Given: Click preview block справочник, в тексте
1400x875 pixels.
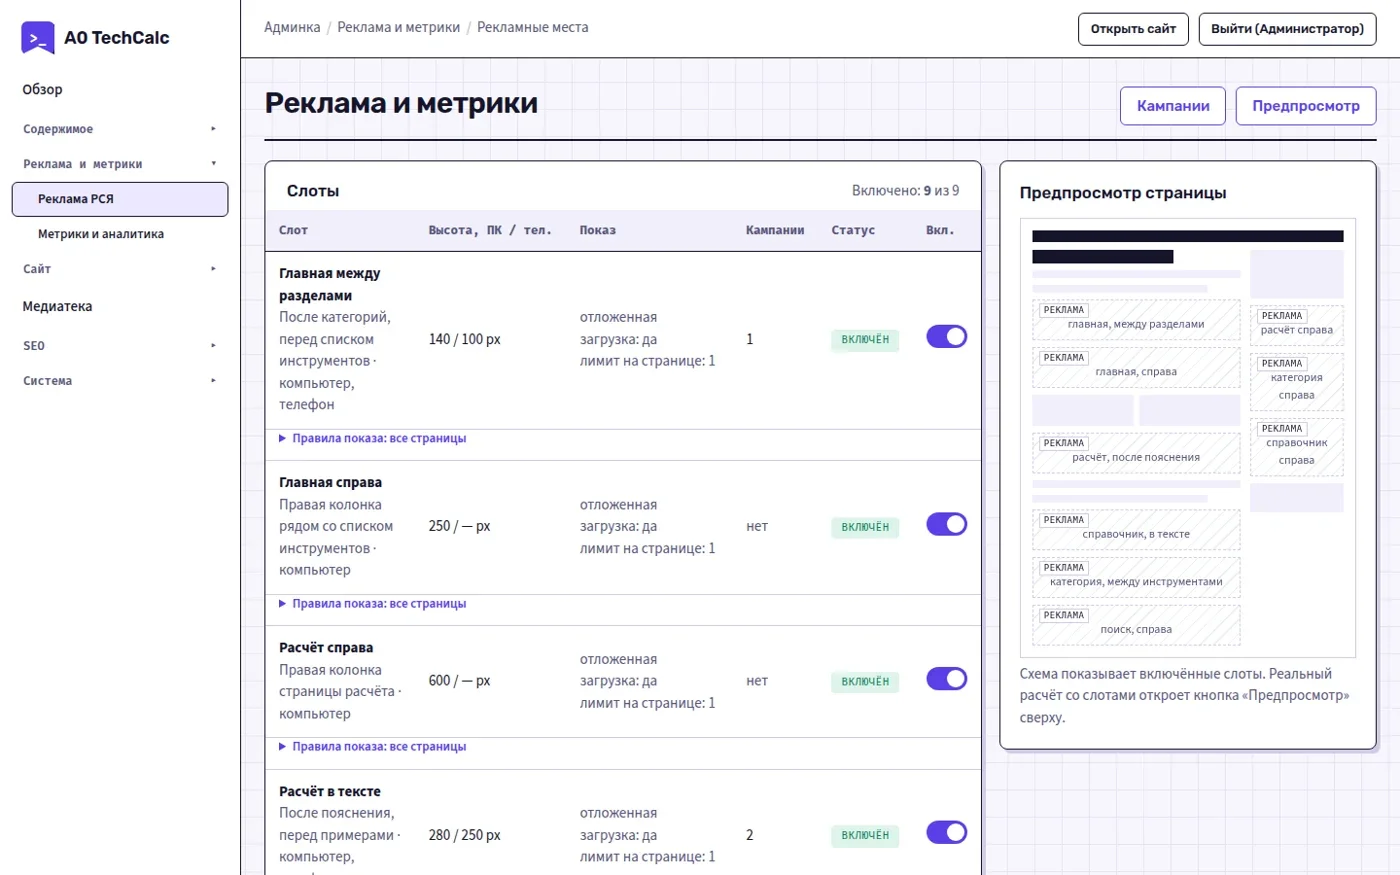Looking at the screenshot, I should (x=1136, y=530).
